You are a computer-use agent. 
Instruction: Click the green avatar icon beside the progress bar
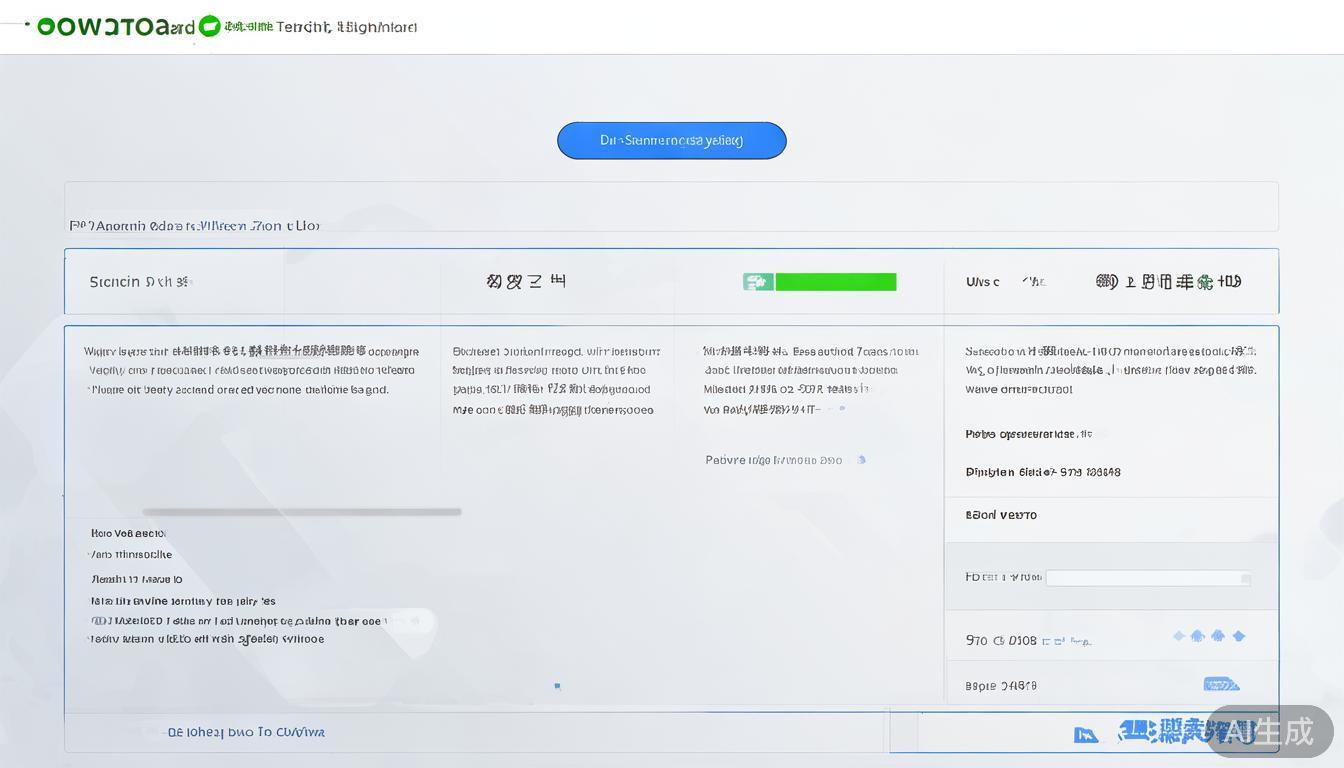(758, 281)
